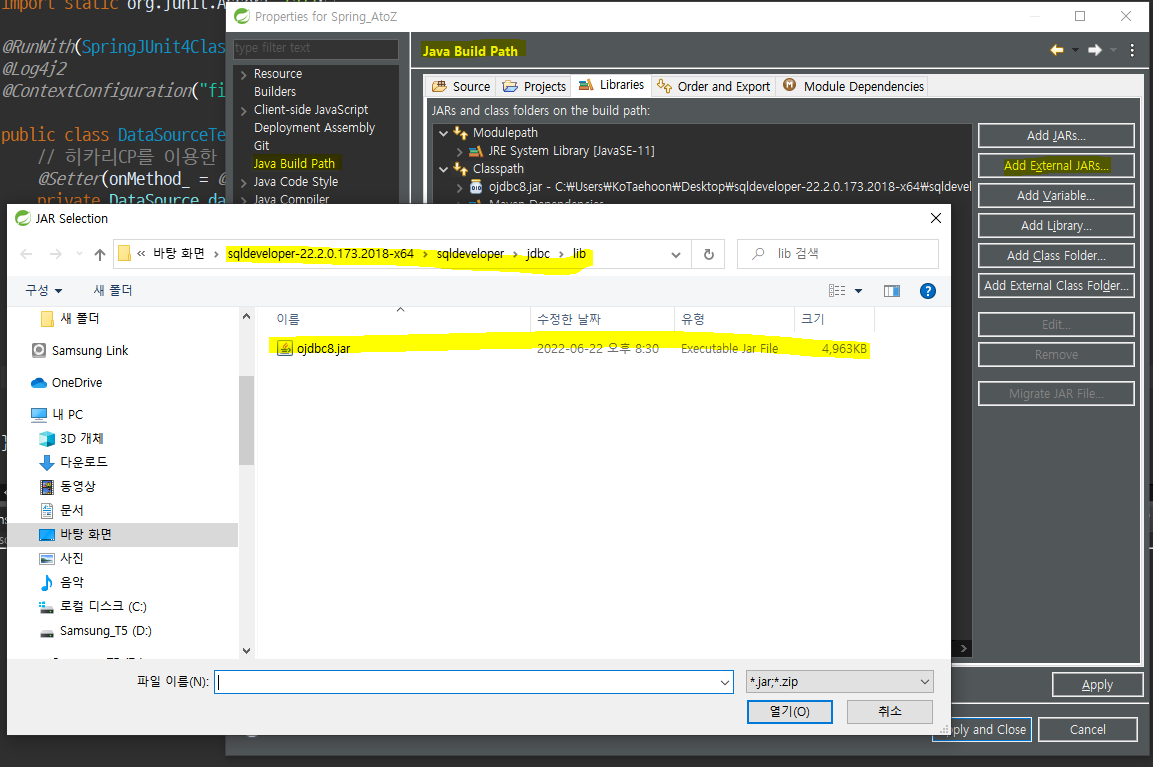Viewport: 1153px width, 767px height.
Task: Expand the JRE System Library node
Action: (x=460, y=151)
